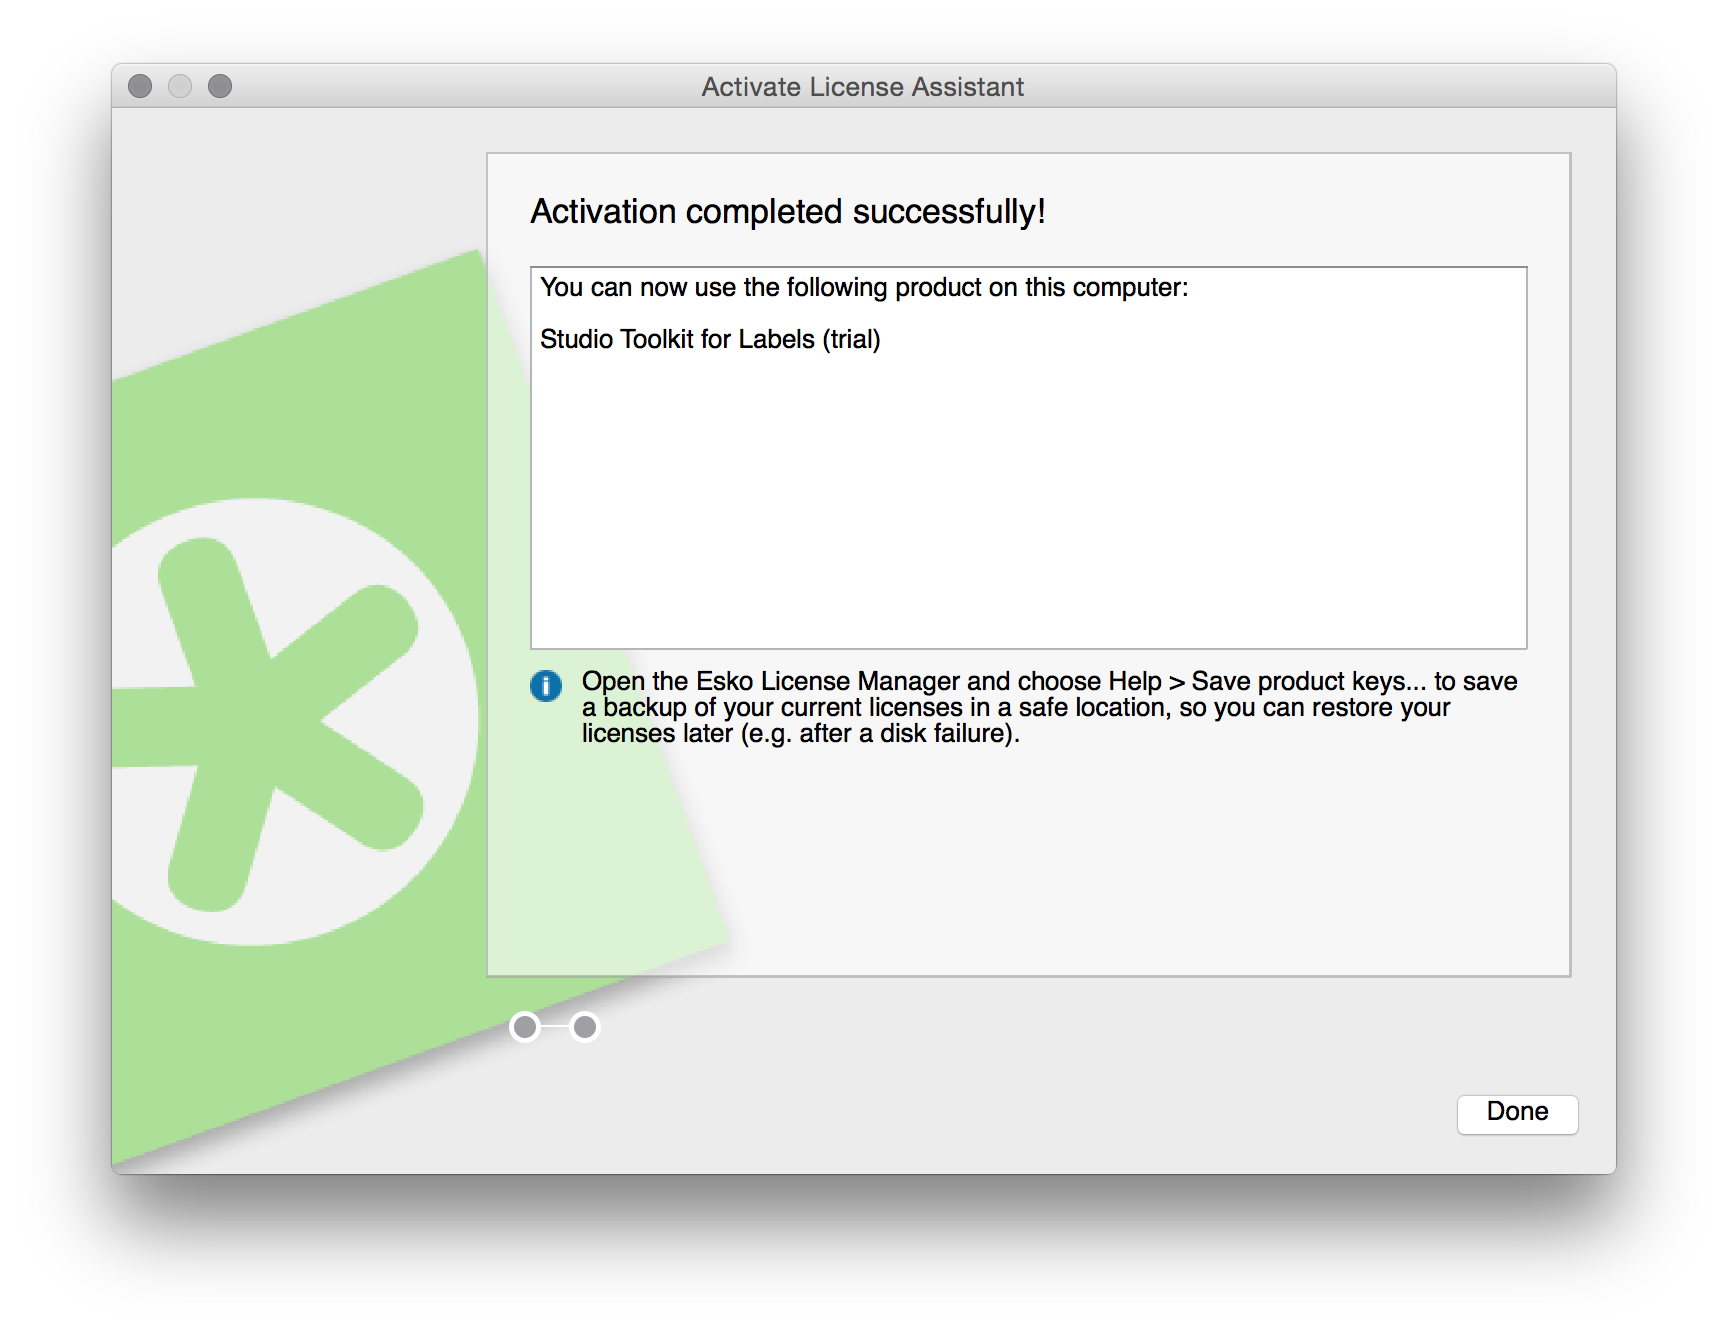Click the blue information icon

[x=545, y=686]
